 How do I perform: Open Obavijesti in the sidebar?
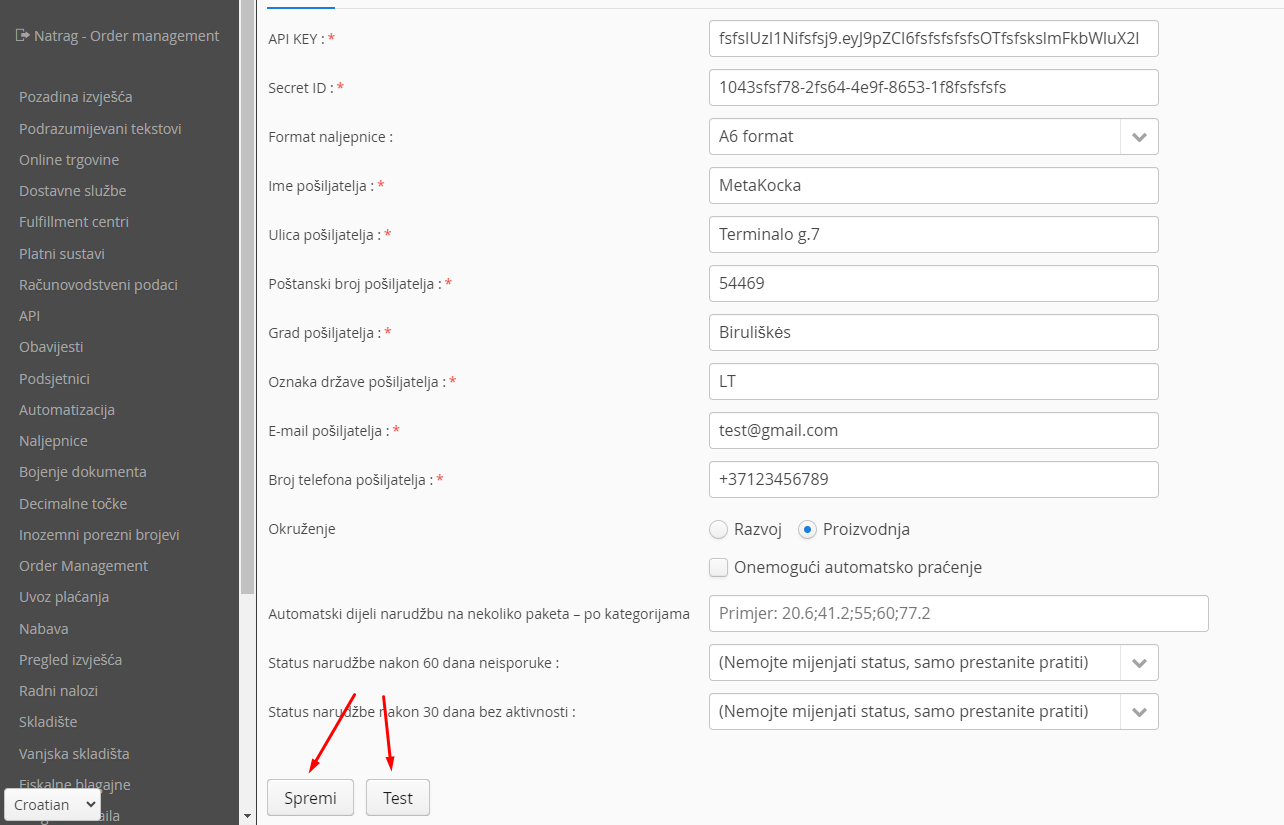point(51,347)
